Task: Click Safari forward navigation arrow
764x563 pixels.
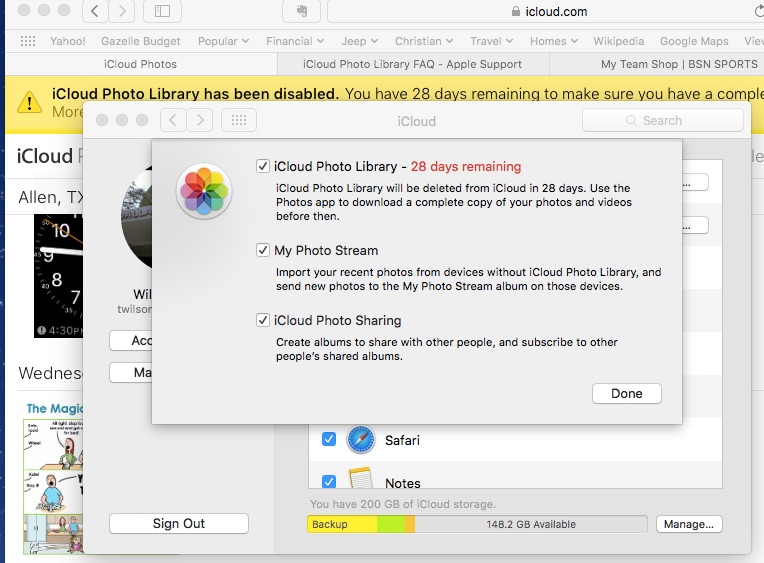Action: point(121,11)
